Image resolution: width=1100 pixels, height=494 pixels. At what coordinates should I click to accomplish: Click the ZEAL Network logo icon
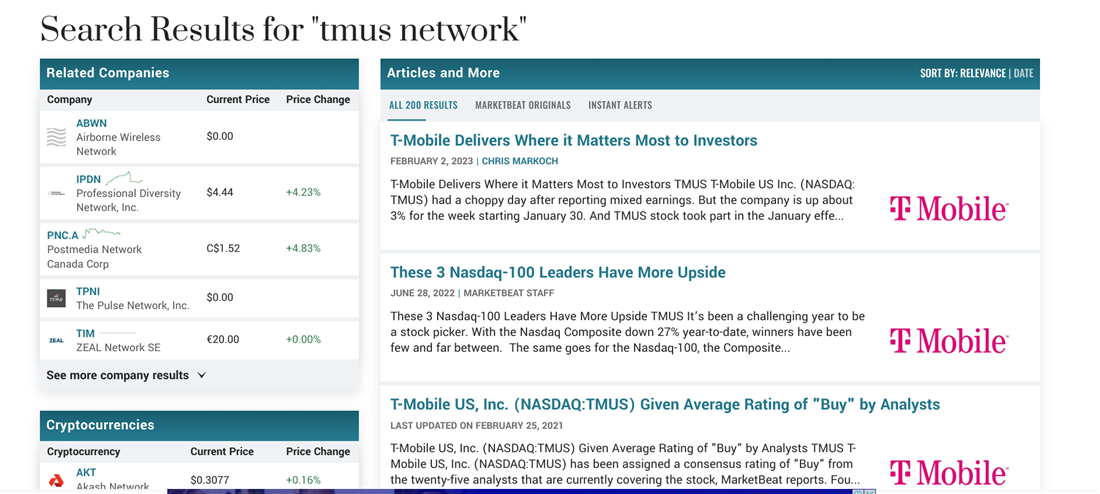[x=56, y=340]
